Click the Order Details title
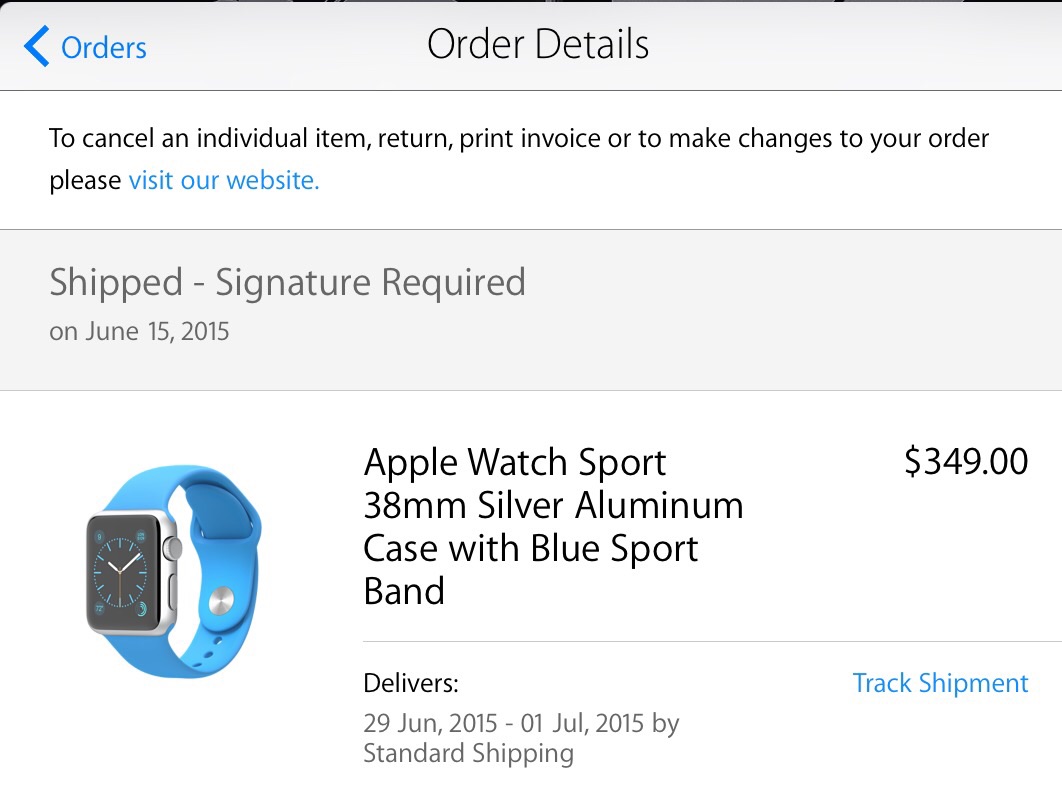This screenshot has width=1062, height=787. [537, 45]
